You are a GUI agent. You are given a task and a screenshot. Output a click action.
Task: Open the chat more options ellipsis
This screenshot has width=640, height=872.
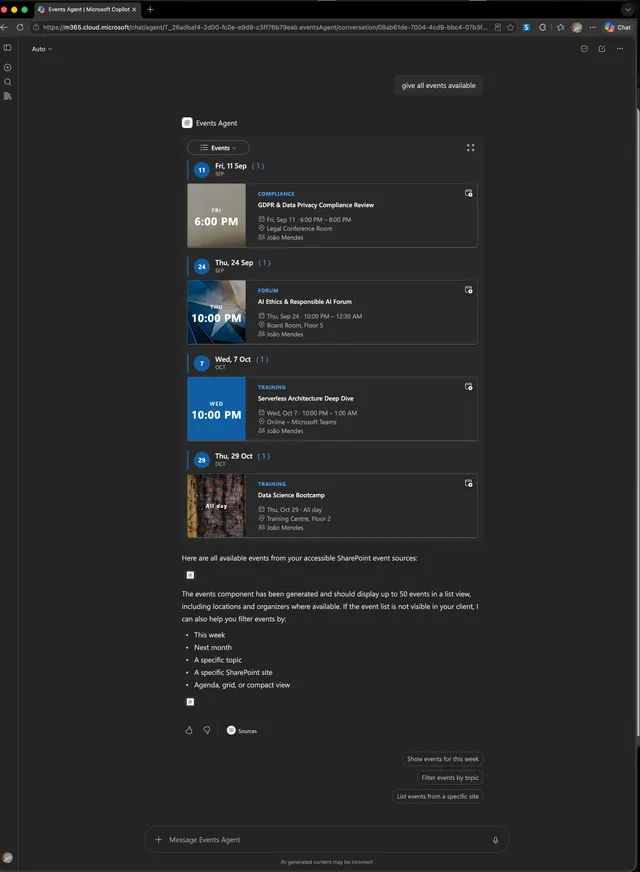tap(620, 49)
